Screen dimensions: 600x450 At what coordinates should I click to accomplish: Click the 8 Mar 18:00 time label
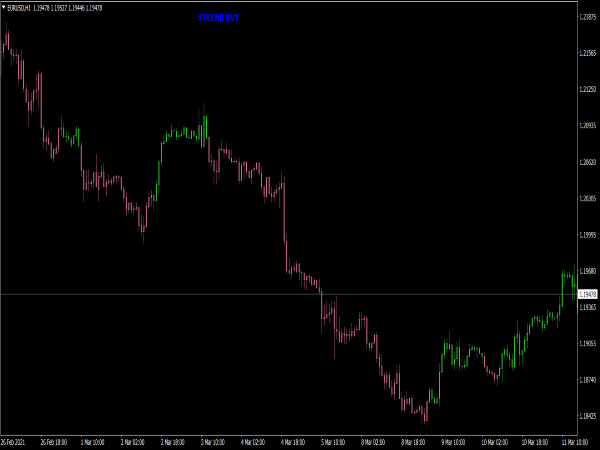tap(413, 442)
